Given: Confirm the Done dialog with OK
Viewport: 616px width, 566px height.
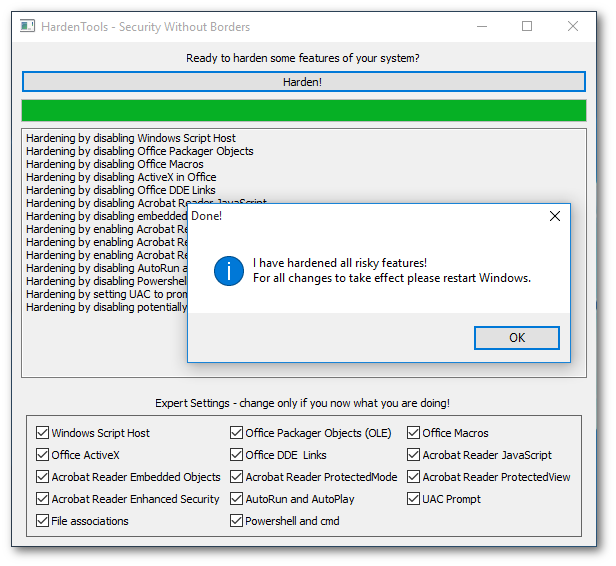Looking at the screenshot, I should tap(517, 338).
